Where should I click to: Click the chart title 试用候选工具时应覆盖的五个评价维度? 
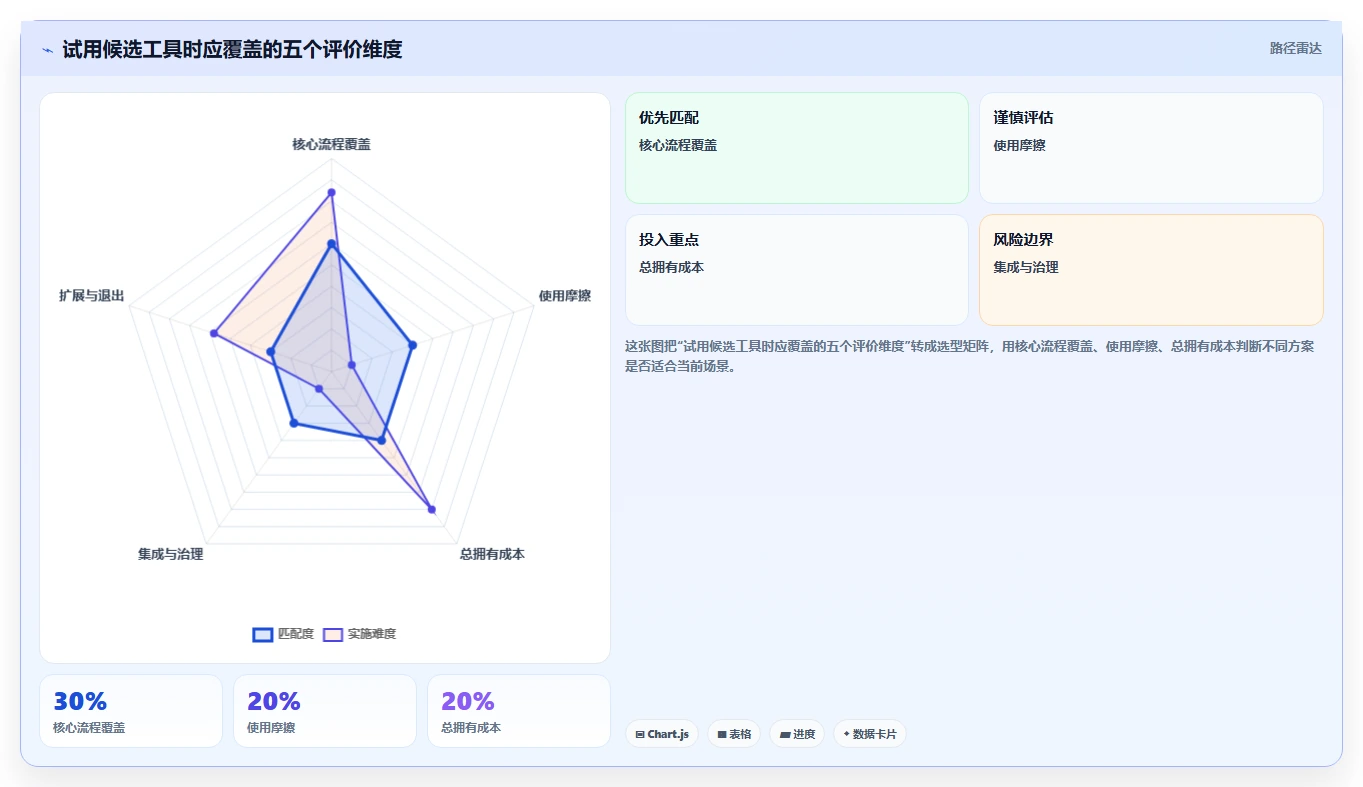(x=232, y=49)
